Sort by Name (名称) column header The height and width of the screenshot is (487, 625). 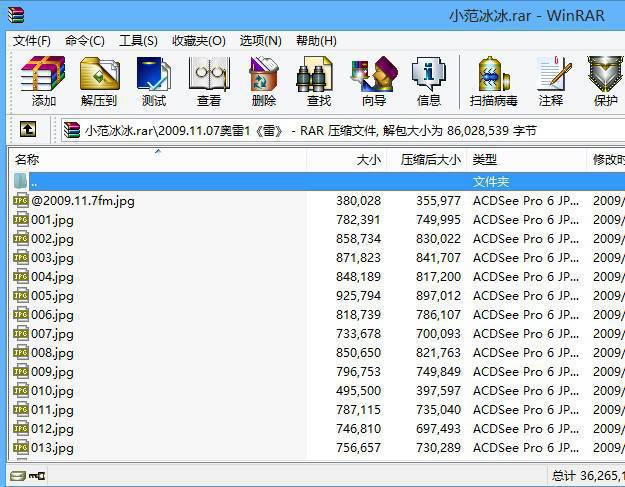coord(157,160)
